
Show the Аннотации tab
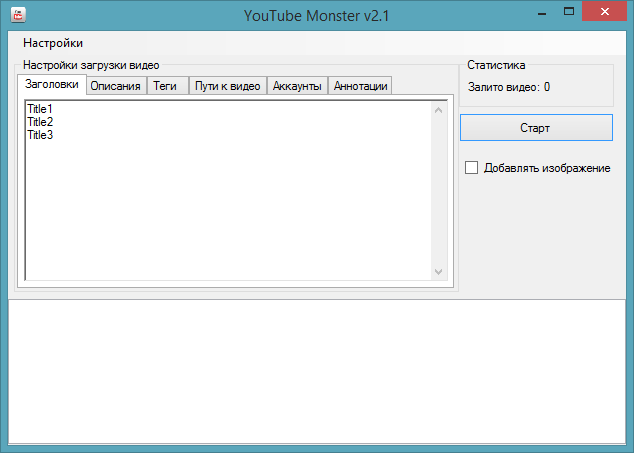361,86
